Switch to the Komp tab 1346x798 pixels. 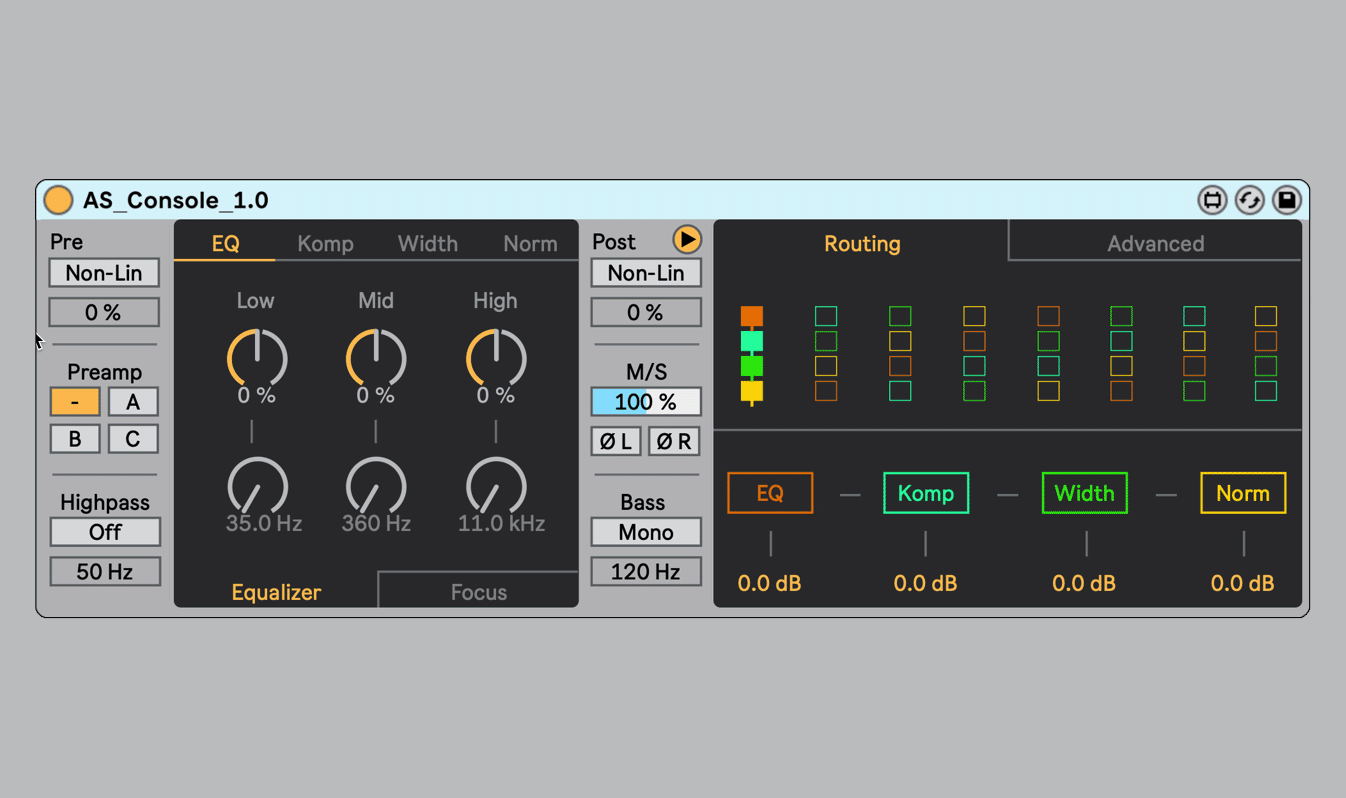tap(325, 244)
